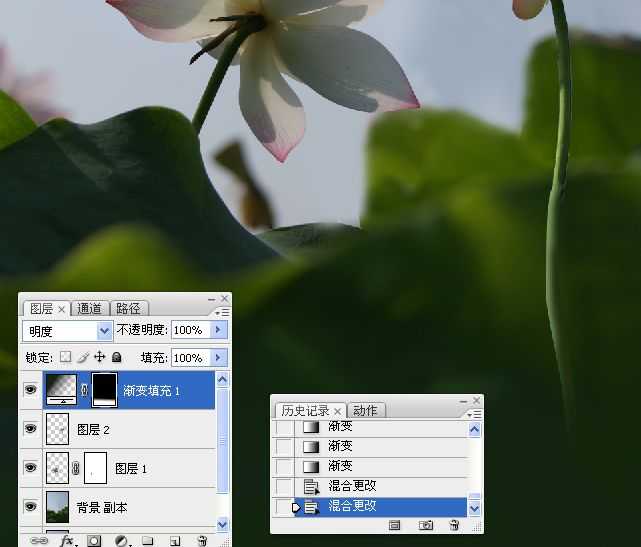This screenshot has height=547, width=641.
Task: Create a new layer group
Action: coord(147,540)
